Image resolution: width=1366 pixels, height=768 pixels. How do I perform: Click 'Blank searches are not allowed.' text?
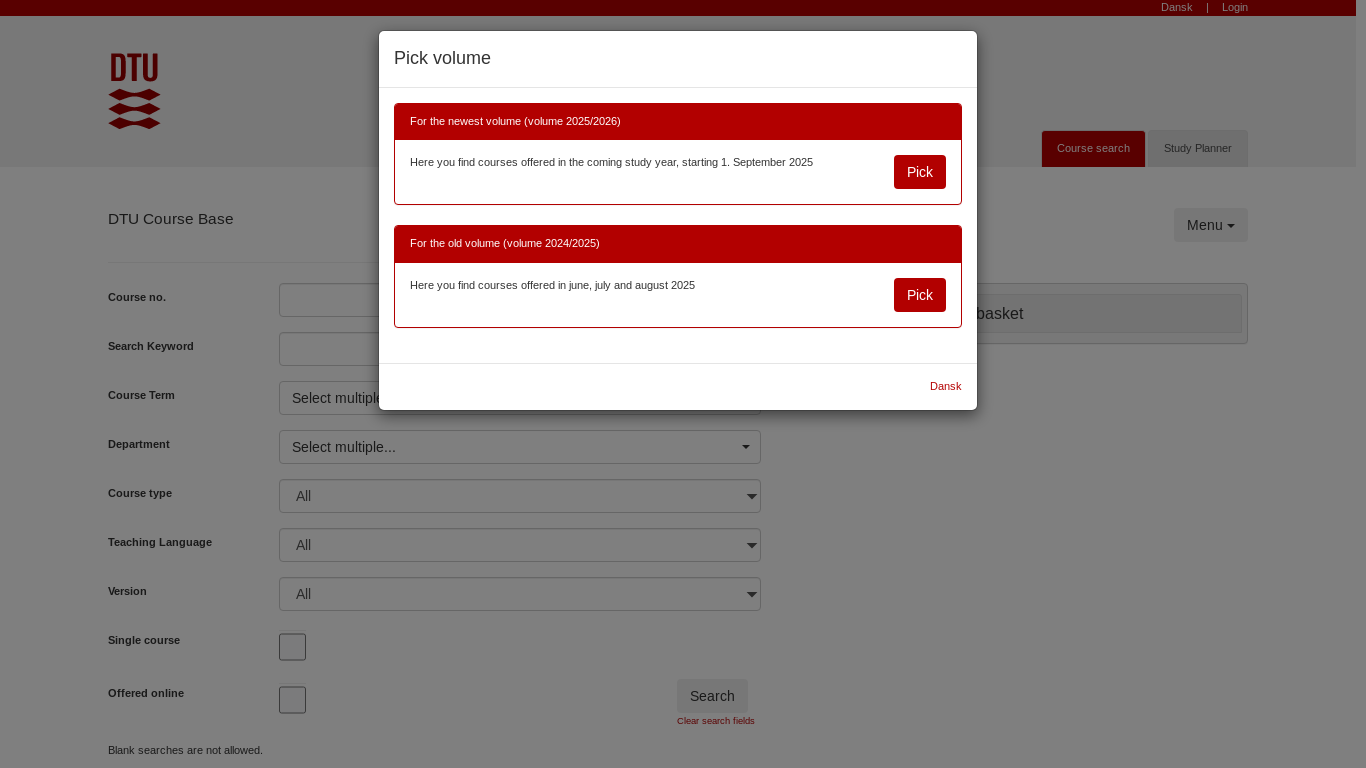pos(185,750)
